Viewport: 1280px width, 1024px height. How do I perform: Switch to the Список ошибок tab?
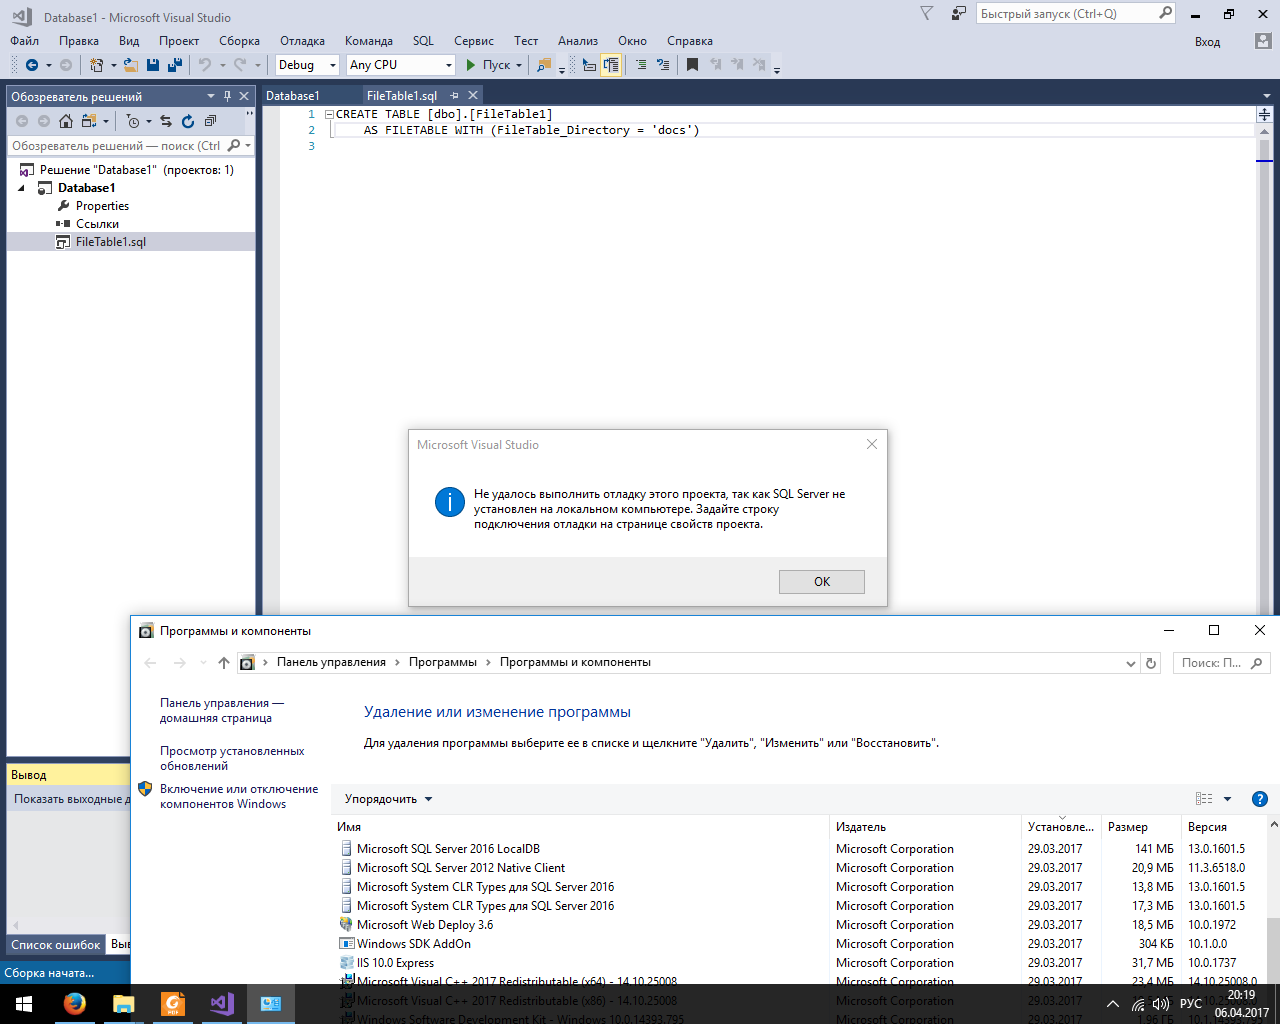coord(56,944)
